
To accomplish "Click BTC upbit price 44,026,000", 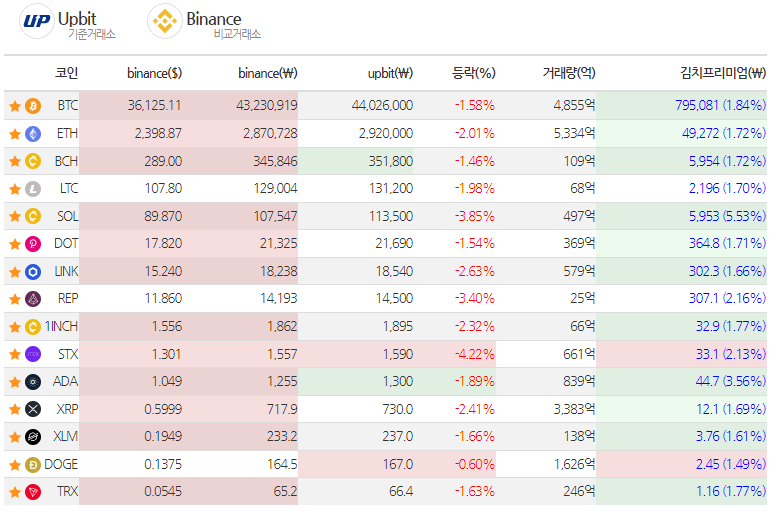I will click(383, 106).
